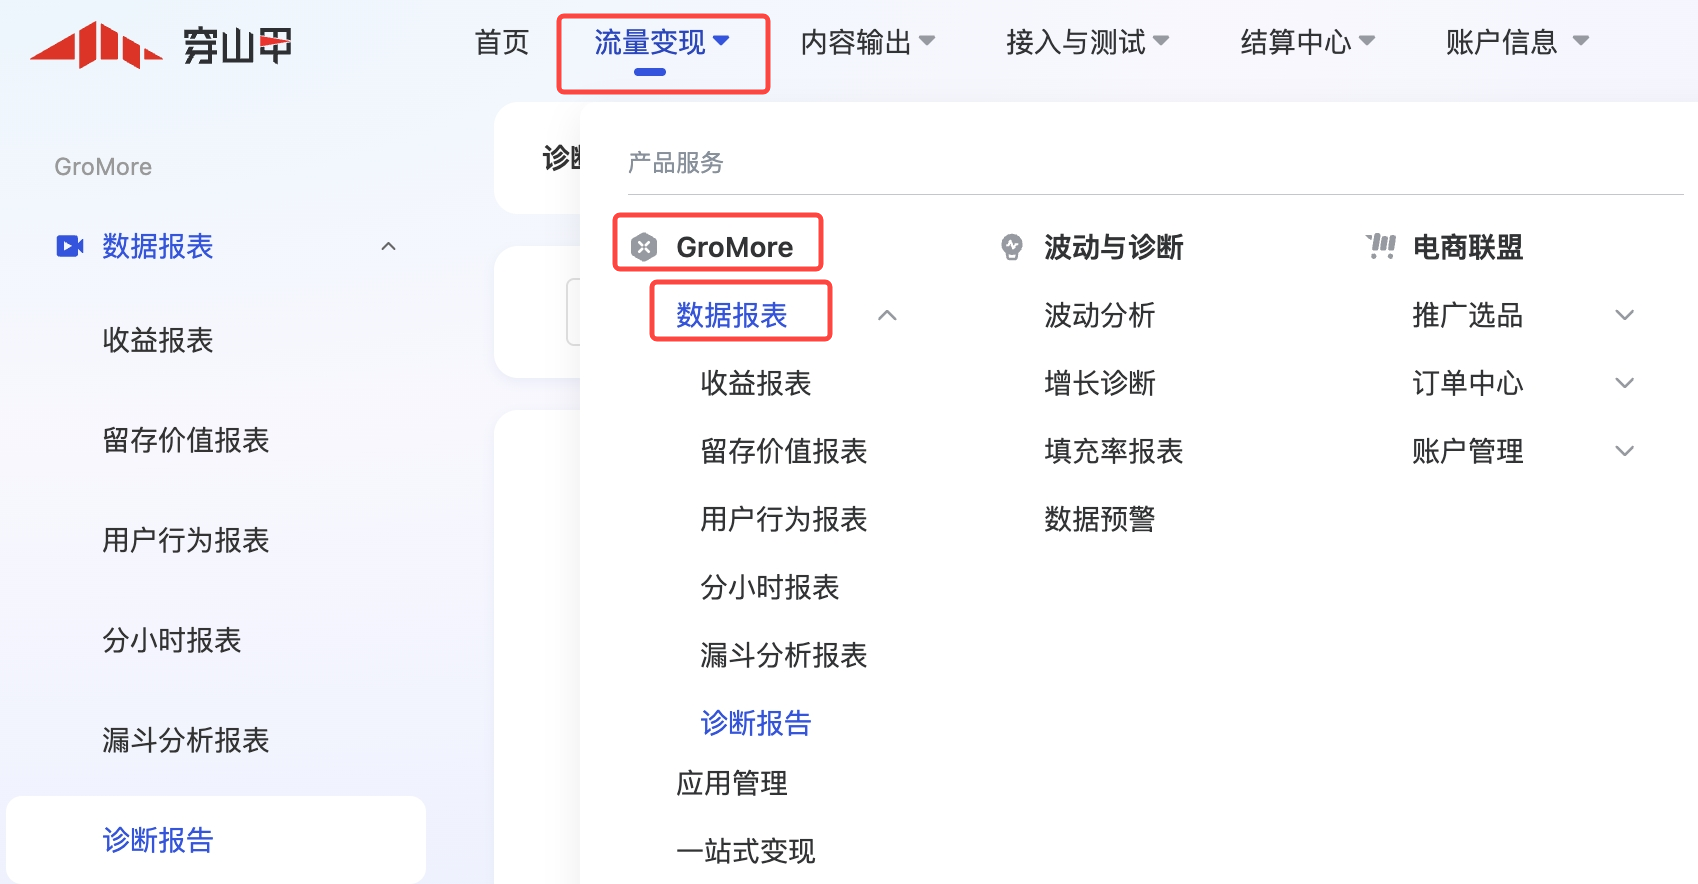
Task: Click the 电商联盟 shopping cart icon
Action: 1381,246
